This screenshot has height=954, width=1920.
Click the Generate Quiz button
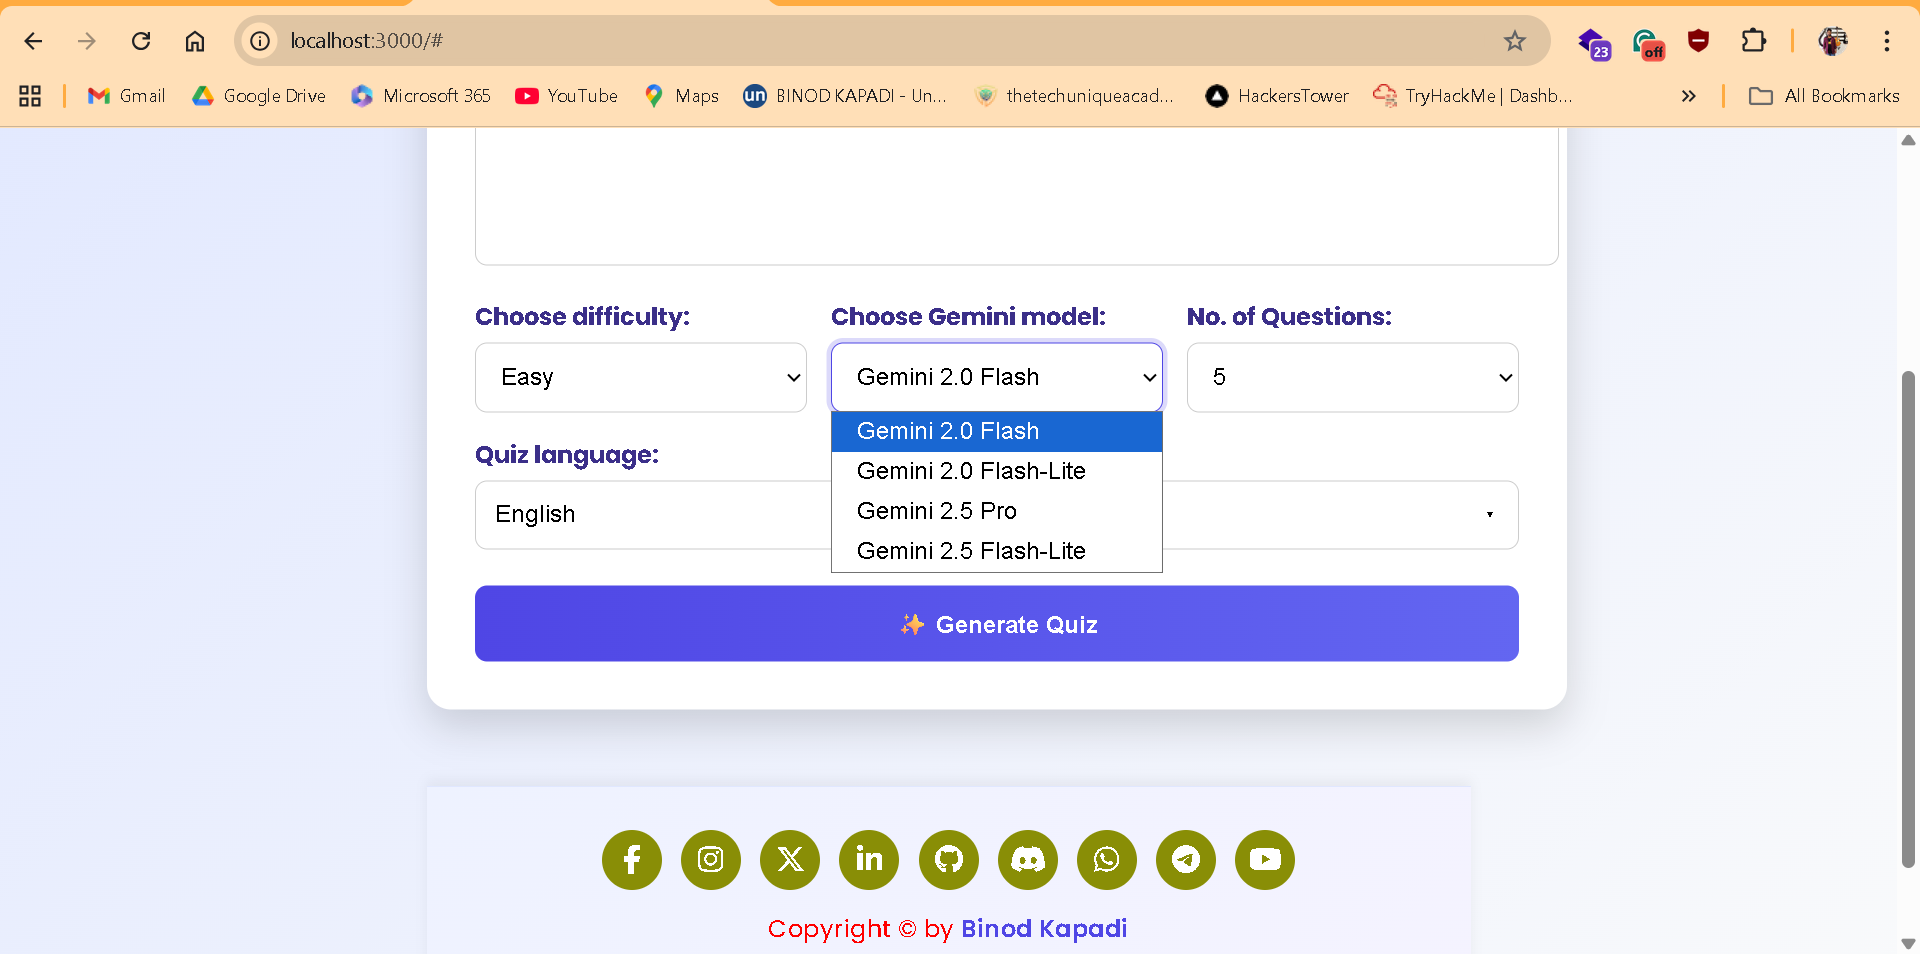point(996,623)
